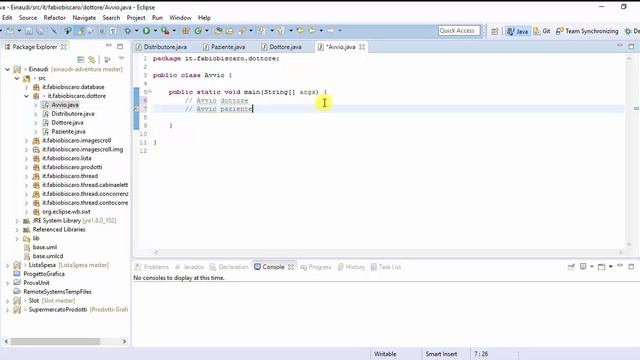The image size is (640, 360).
Task: Open the Open Console dropdown arrow
Action: click(611, 267)
